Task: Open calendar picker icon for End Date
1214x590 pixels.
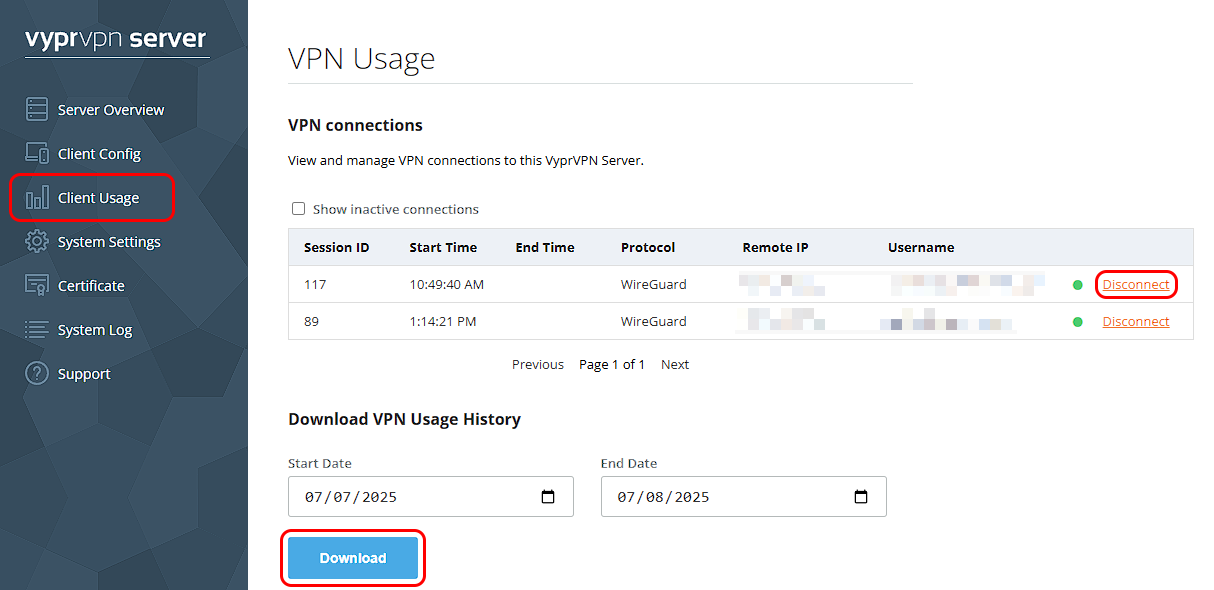Action: click(x=861, y=497)
